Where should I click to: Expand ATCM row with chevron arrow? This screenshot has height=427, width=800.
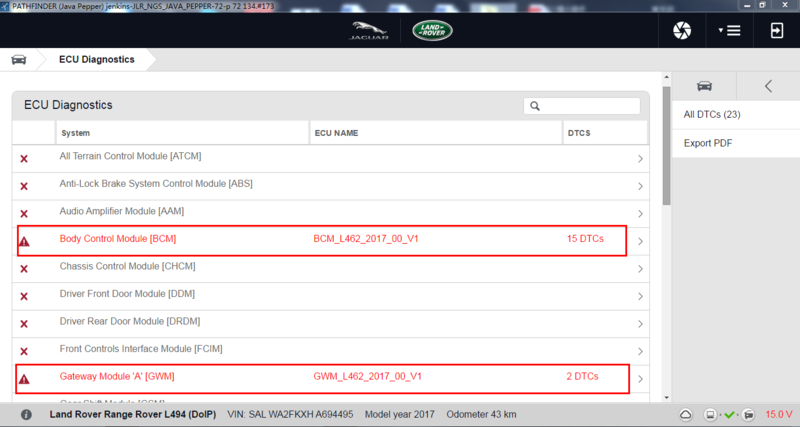click(640, 159)
